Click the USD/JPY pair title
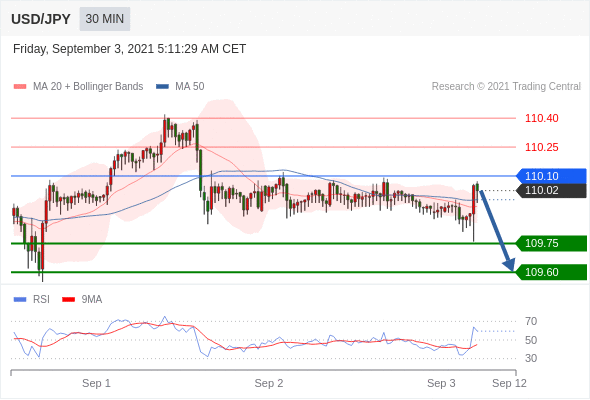590x400 pixels. 41,19
